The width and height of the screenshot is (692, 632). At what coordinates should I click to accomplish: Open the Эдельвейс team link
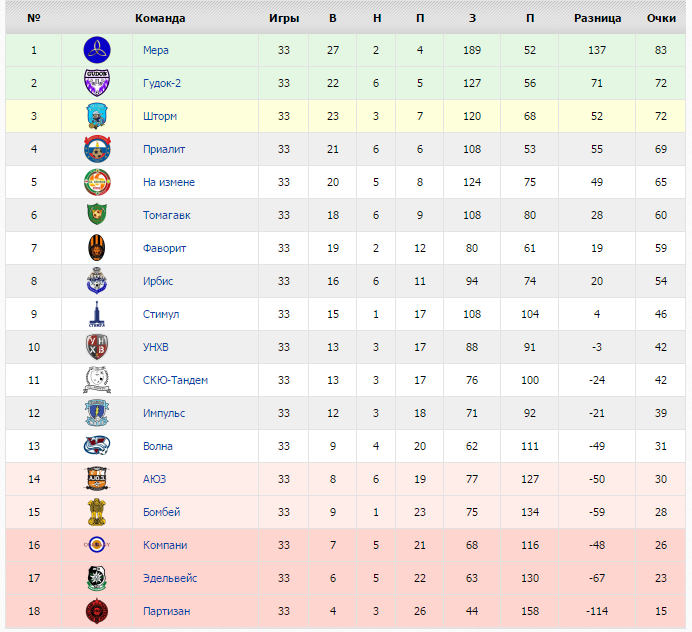pos(169,578)
